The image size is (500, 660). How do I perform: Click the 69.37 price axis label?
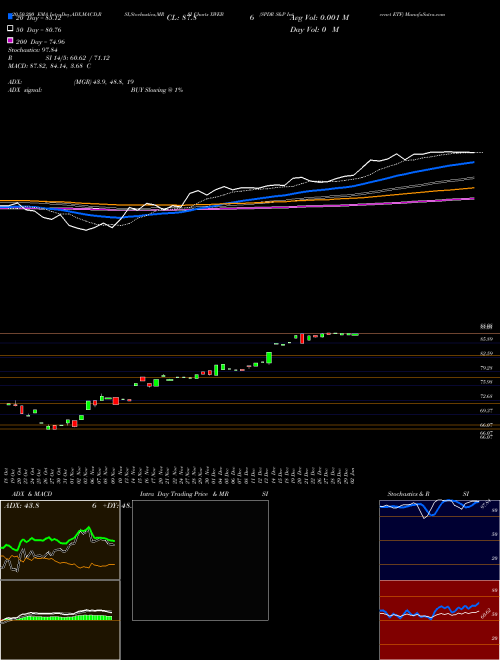pyautogui.click(x=486, y=410)
